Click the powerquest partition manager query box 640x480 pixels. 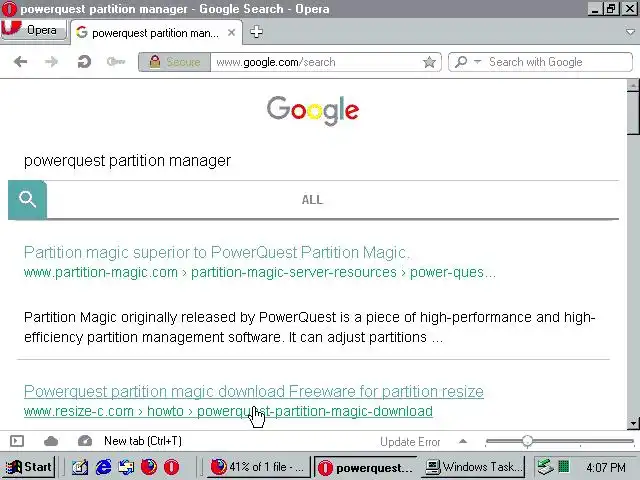pos(313,160)
